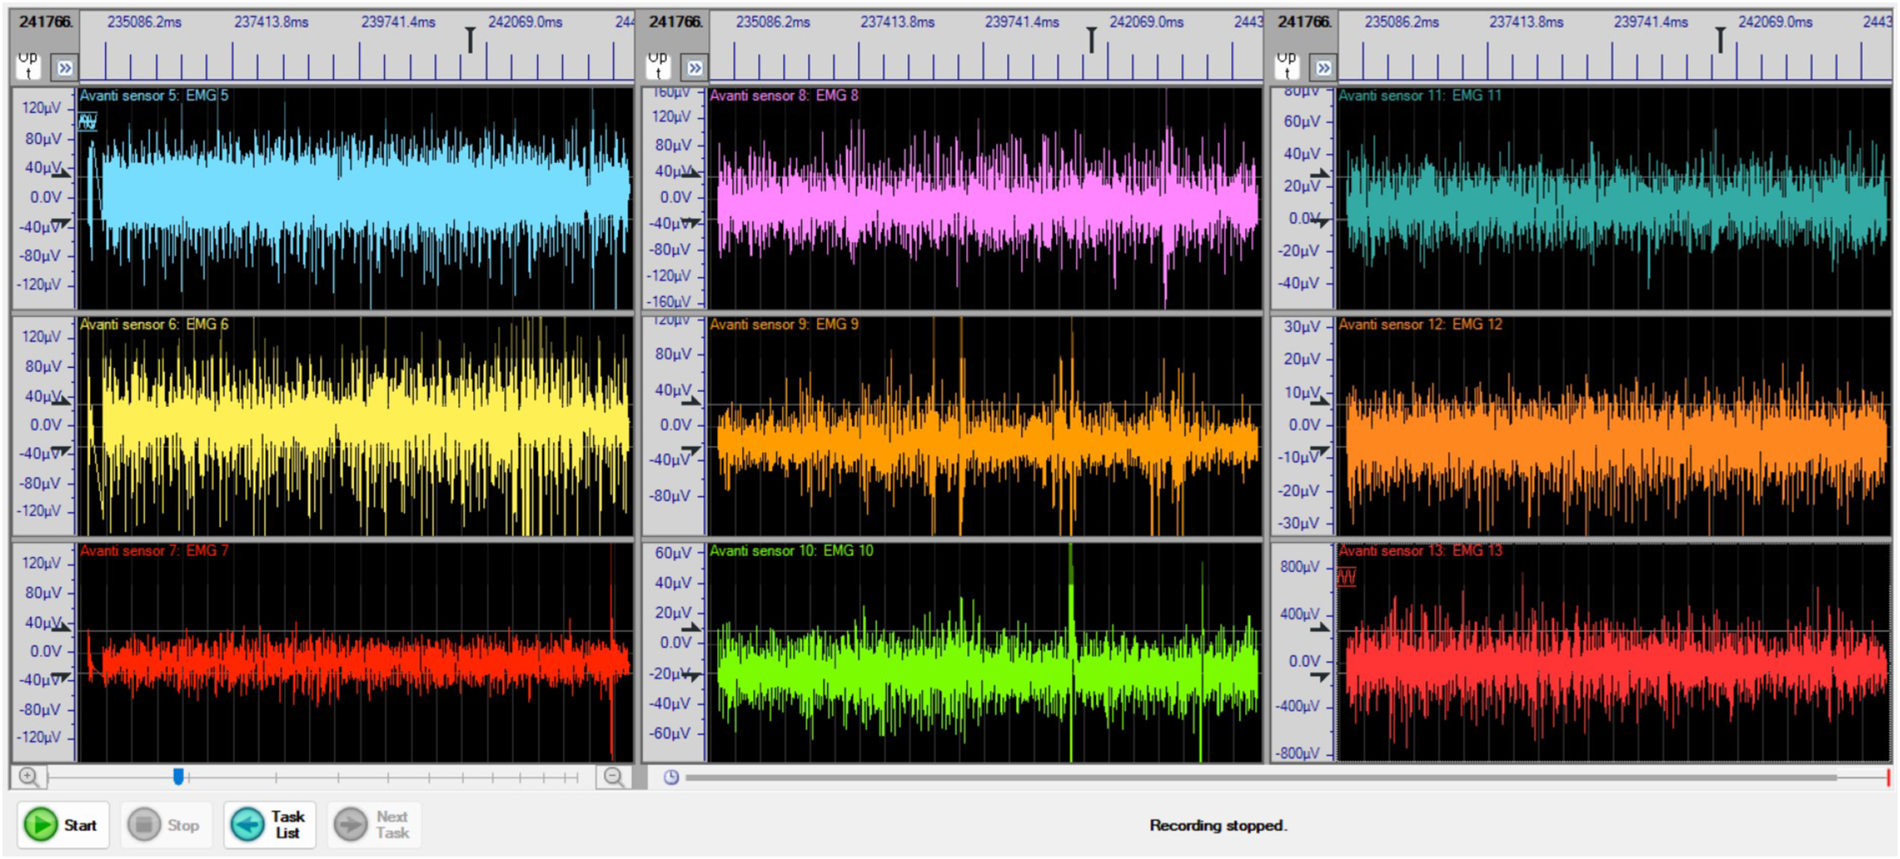
Task: Expand right column timeline with double-chevron
Action: 1323,68
